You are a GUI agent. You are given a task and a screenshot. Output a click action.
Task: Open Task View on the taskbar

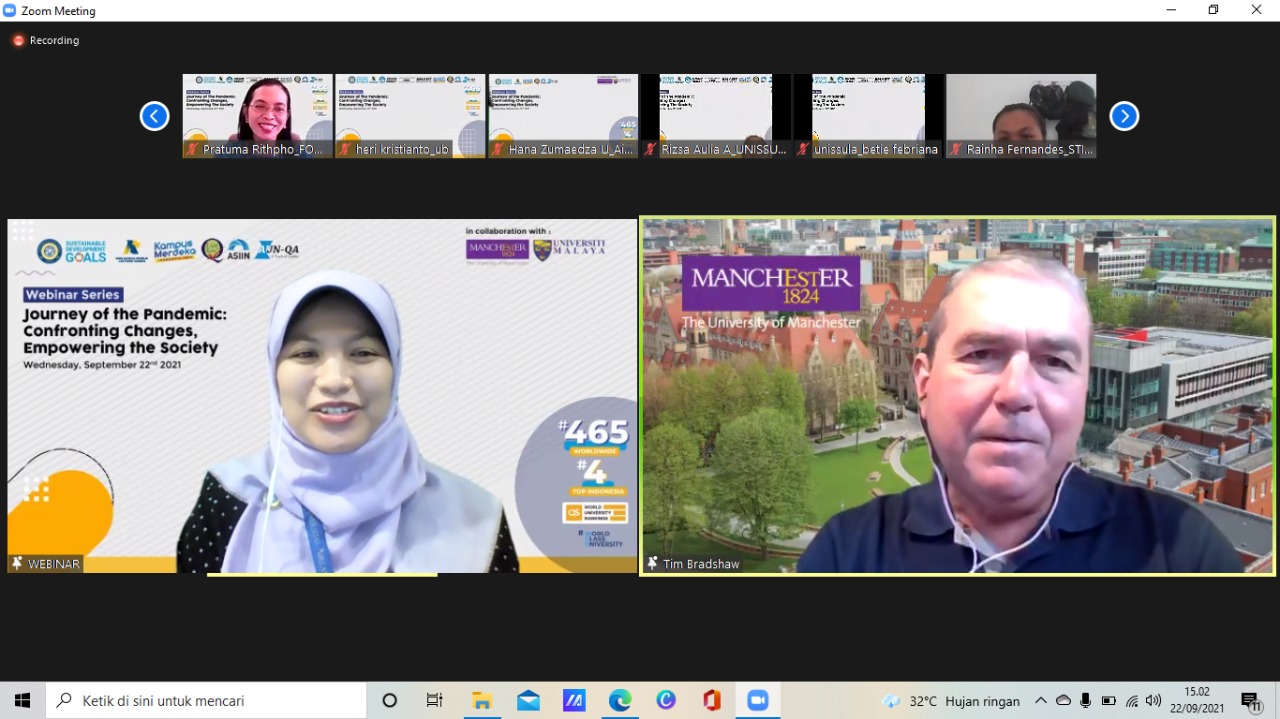[435, 701]
